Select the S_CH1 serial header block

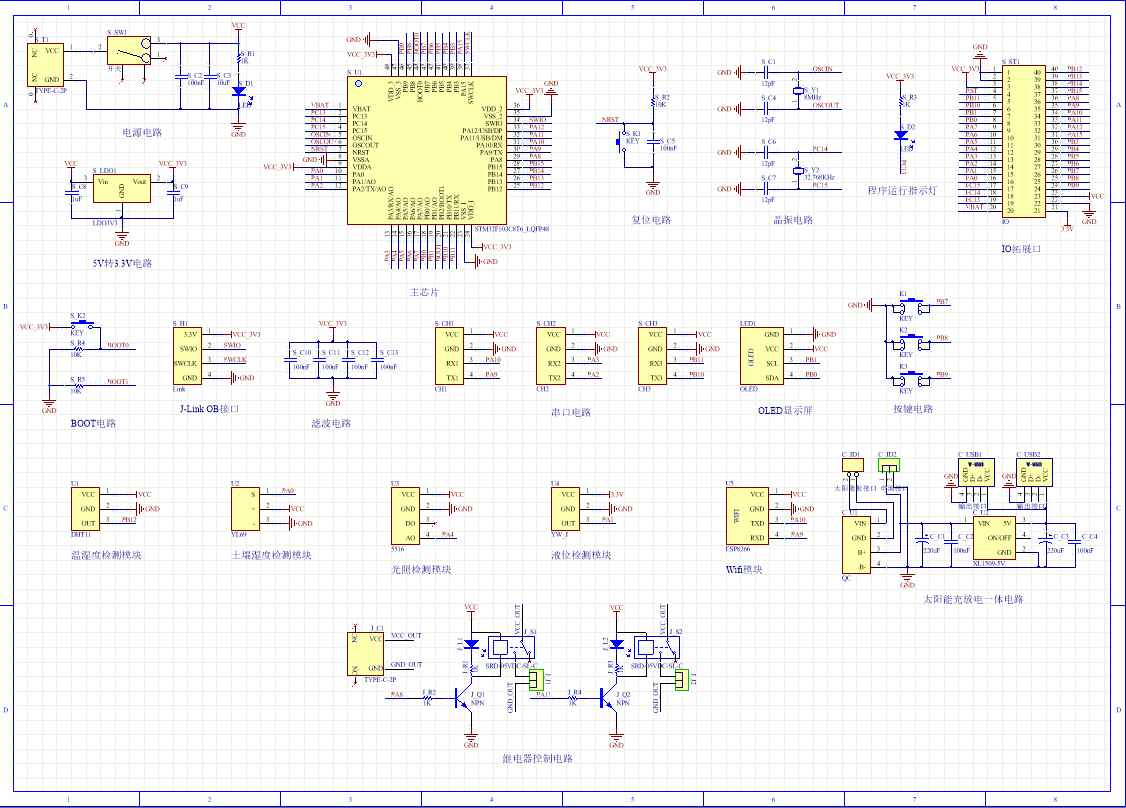coord(450,356)
